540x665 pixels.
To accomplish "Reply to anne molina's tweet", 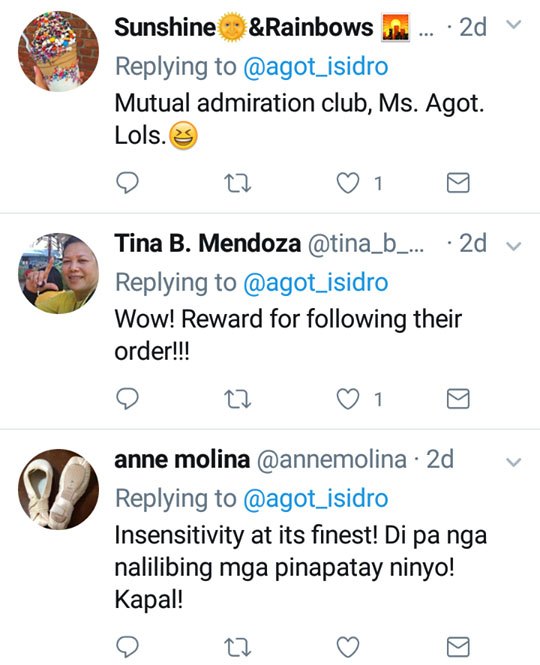I will (127, 647).
